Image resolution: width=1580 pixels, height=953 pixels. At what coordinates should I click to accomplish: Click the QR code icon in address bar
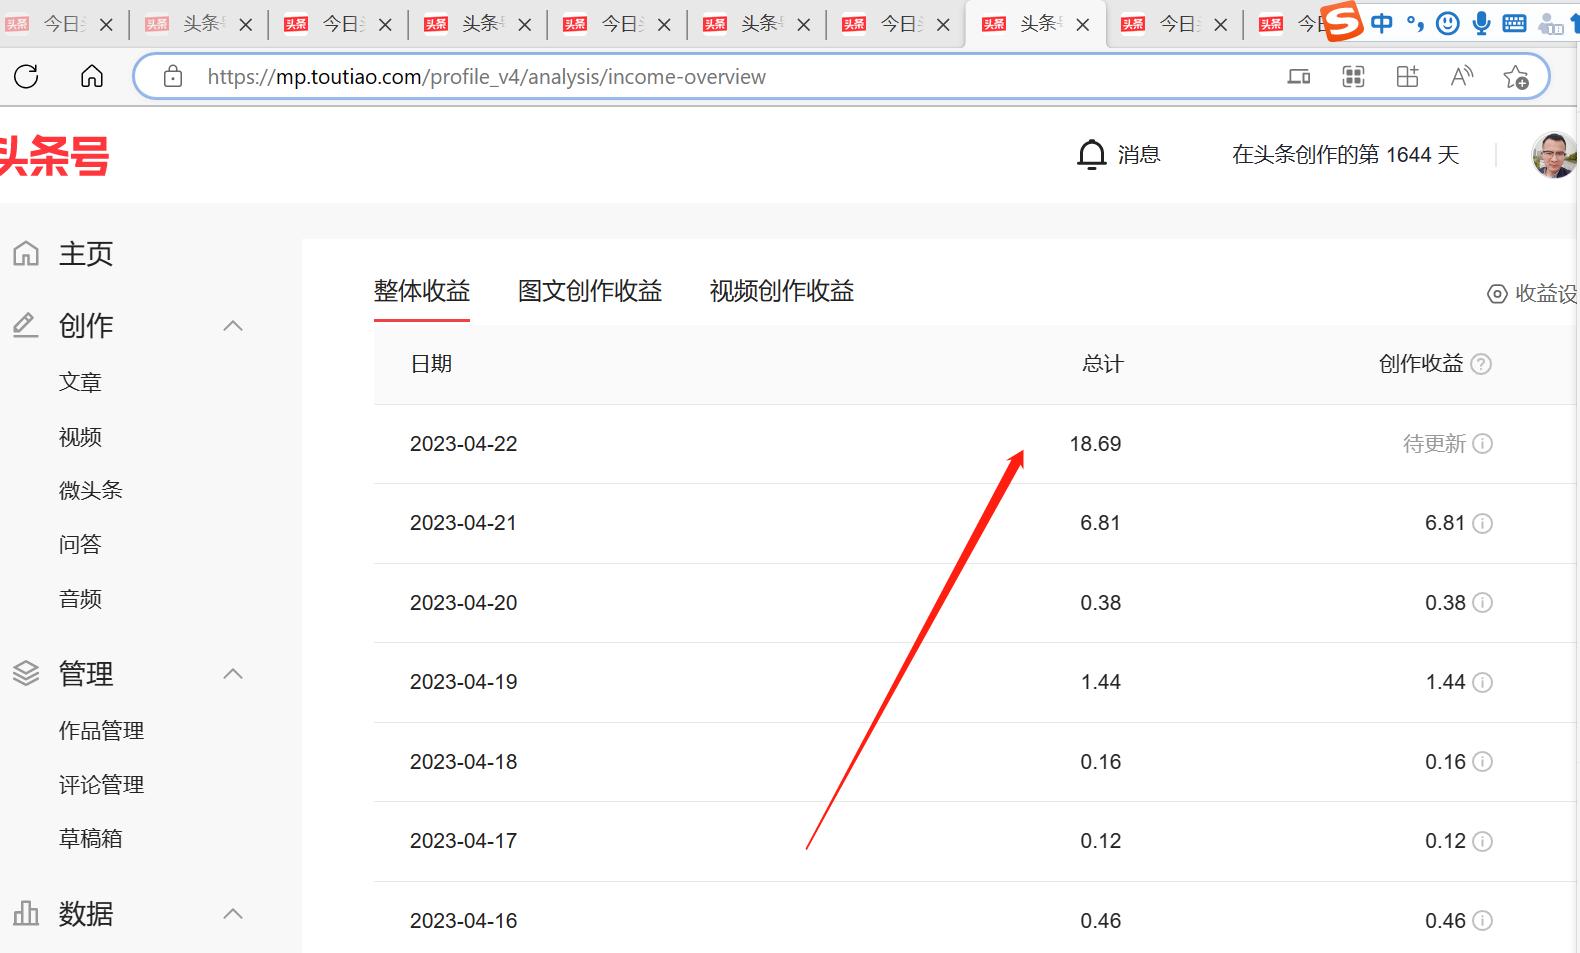(x=1353, y=77)
